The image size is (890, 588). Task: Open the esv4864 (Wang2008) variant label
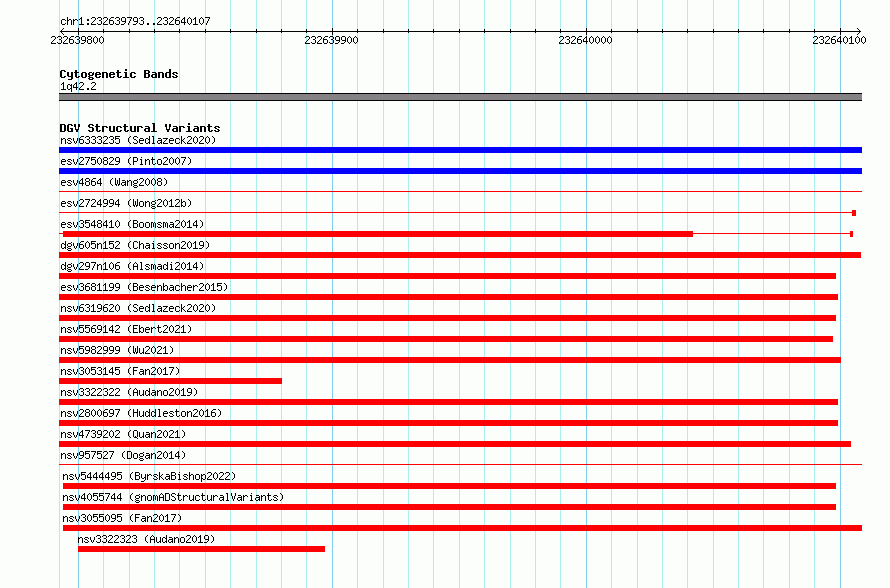tap(114, 182)
